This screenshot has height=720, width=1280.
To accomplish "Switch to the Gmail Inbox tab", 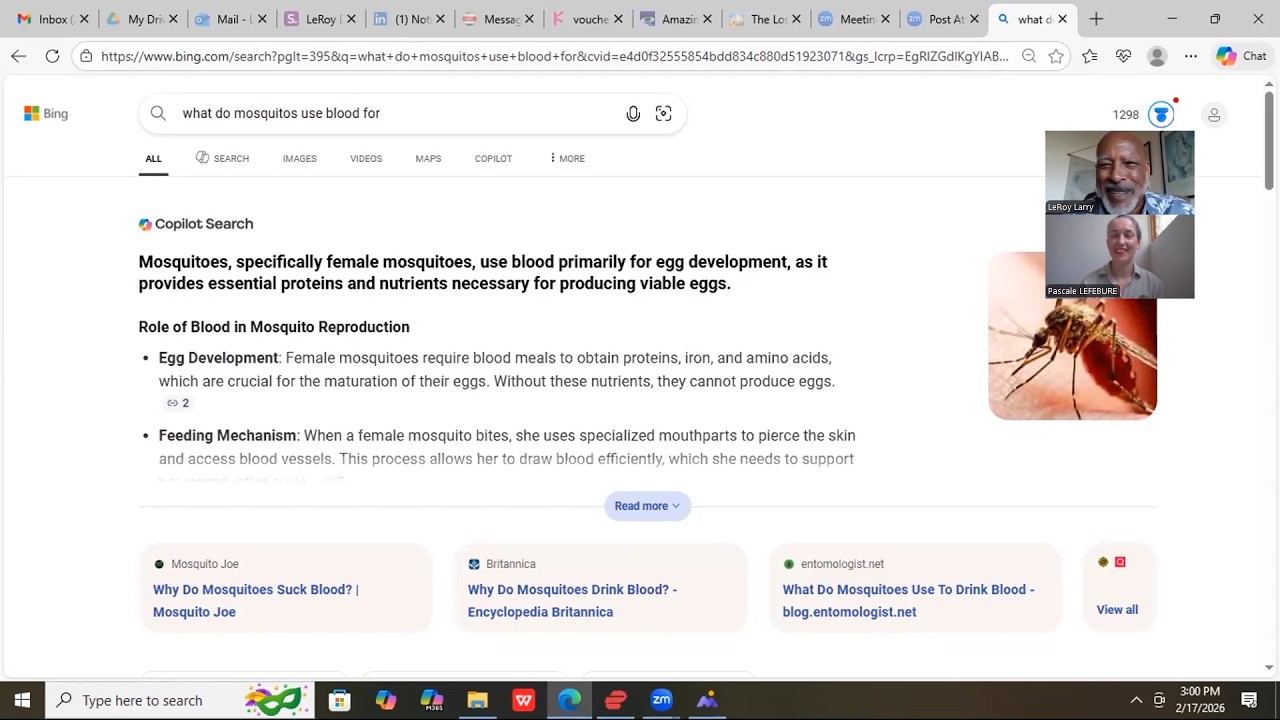I will tap(44, 19).
